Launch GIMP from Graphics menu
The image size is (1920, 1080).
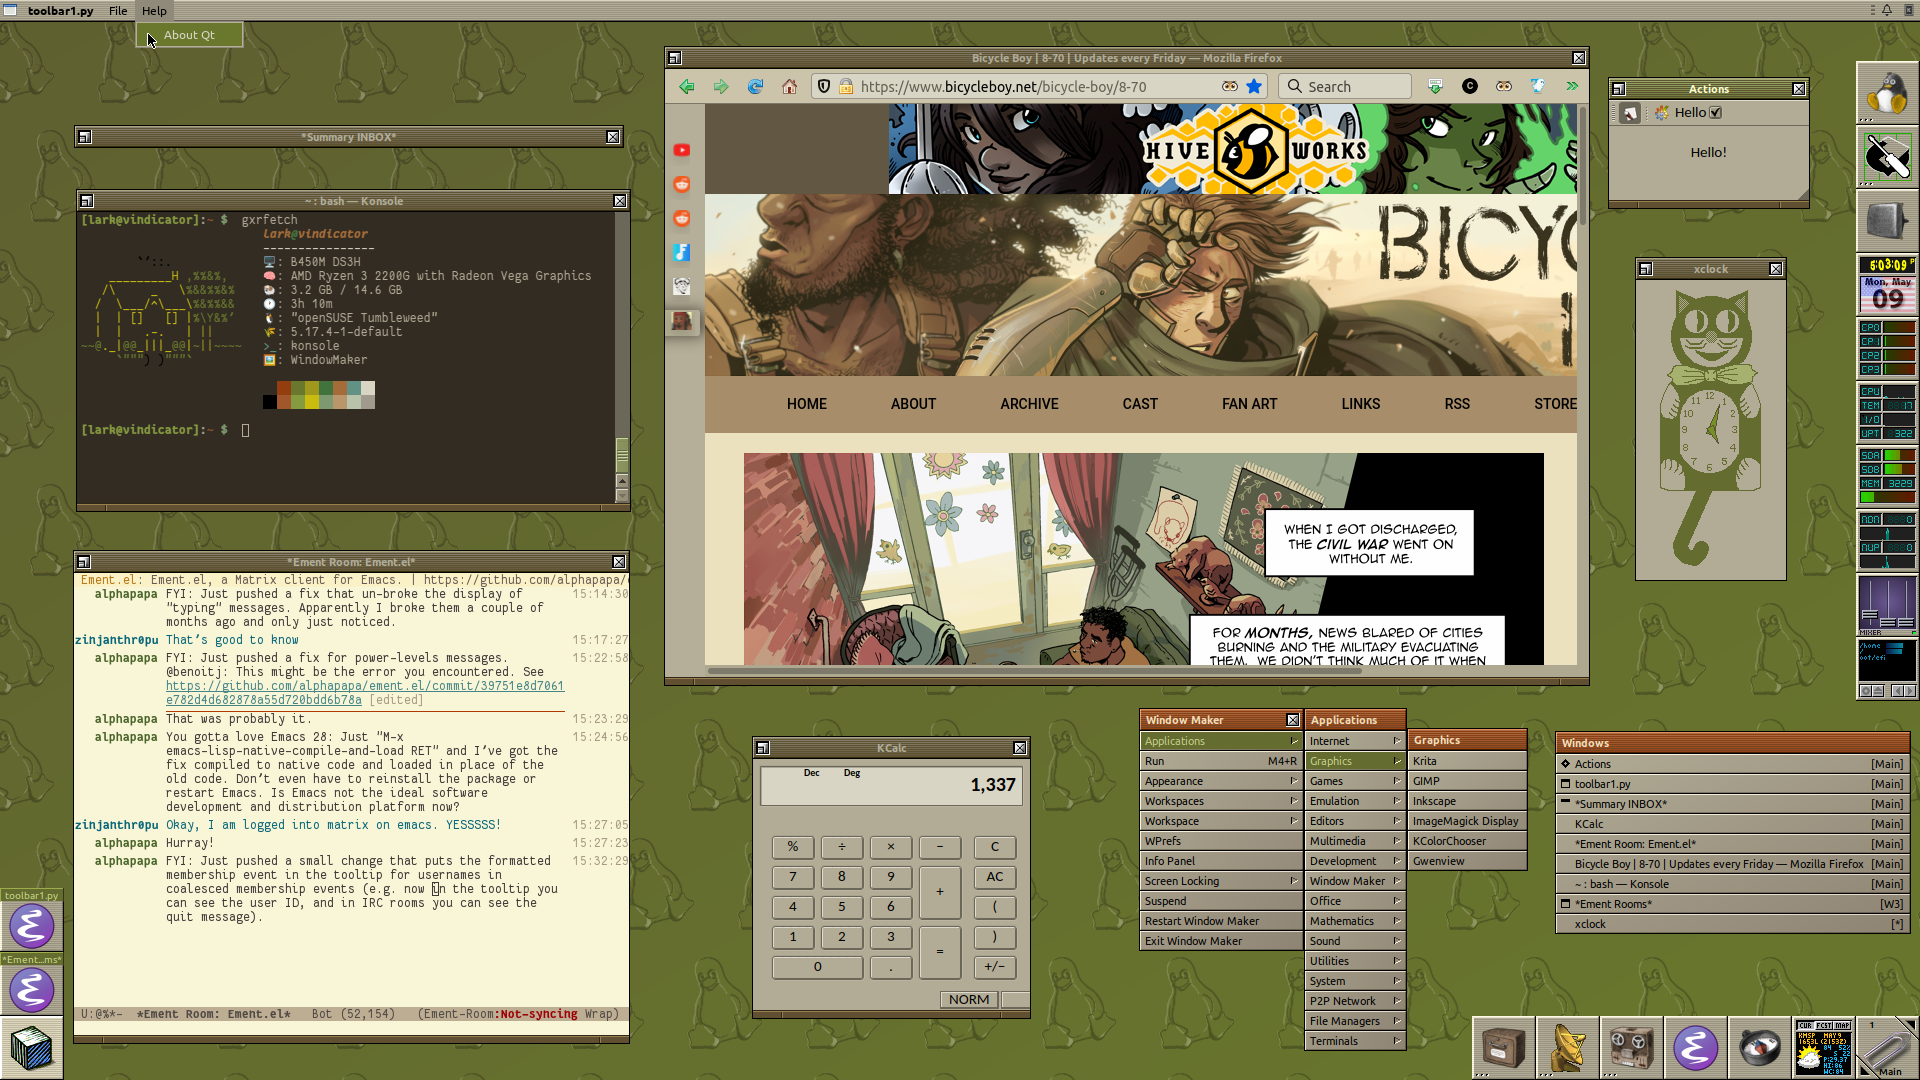point(1467,781)
